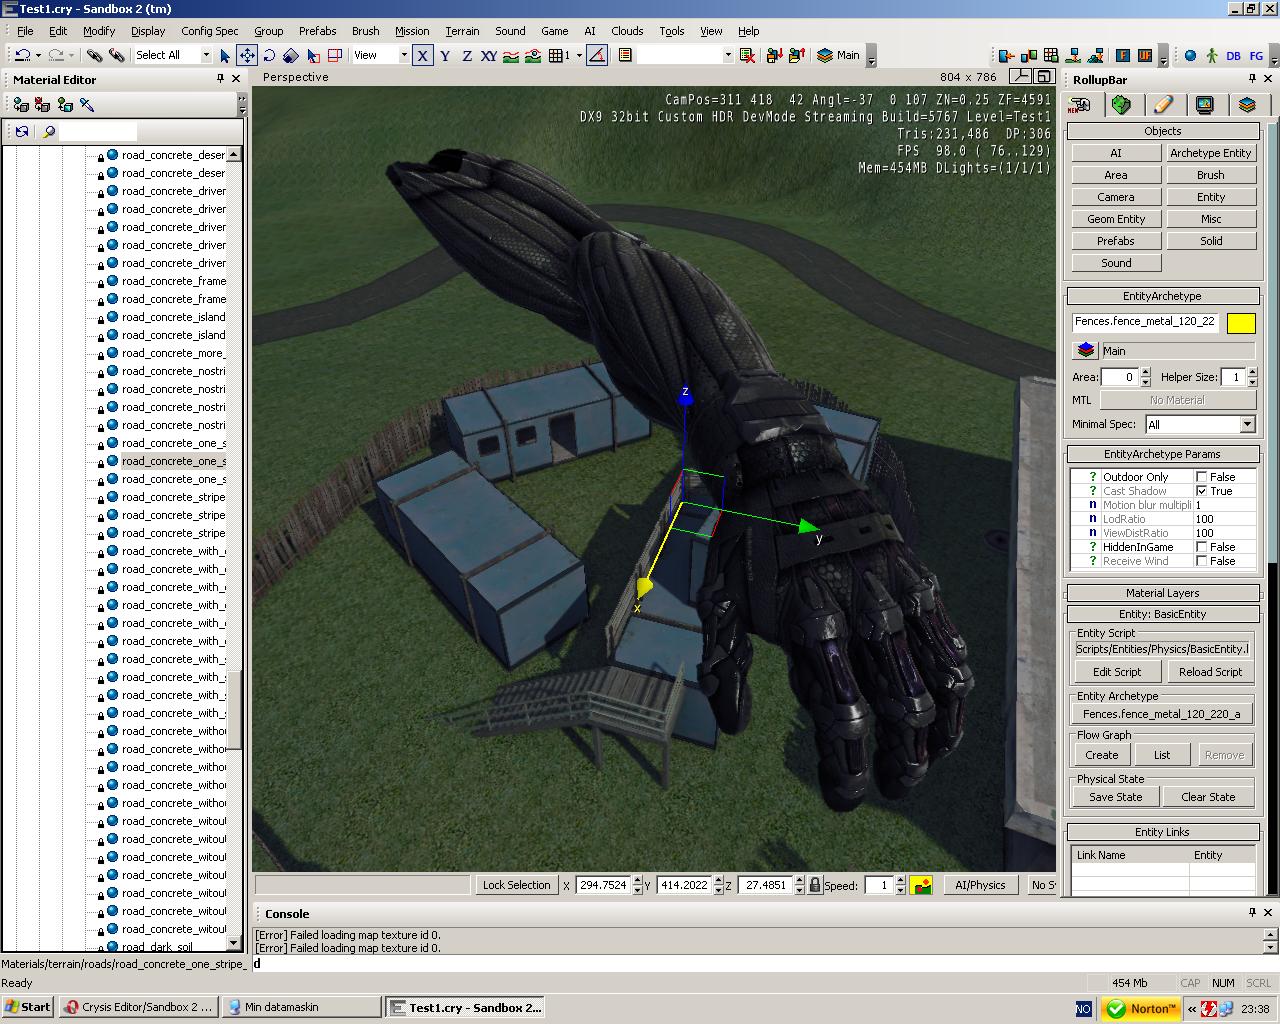Image resolution: width=1280 pixels, height=1024 pixels.
Task: Toggle the Outdoor Only checkbox
Action: [x=1201, y=477]
